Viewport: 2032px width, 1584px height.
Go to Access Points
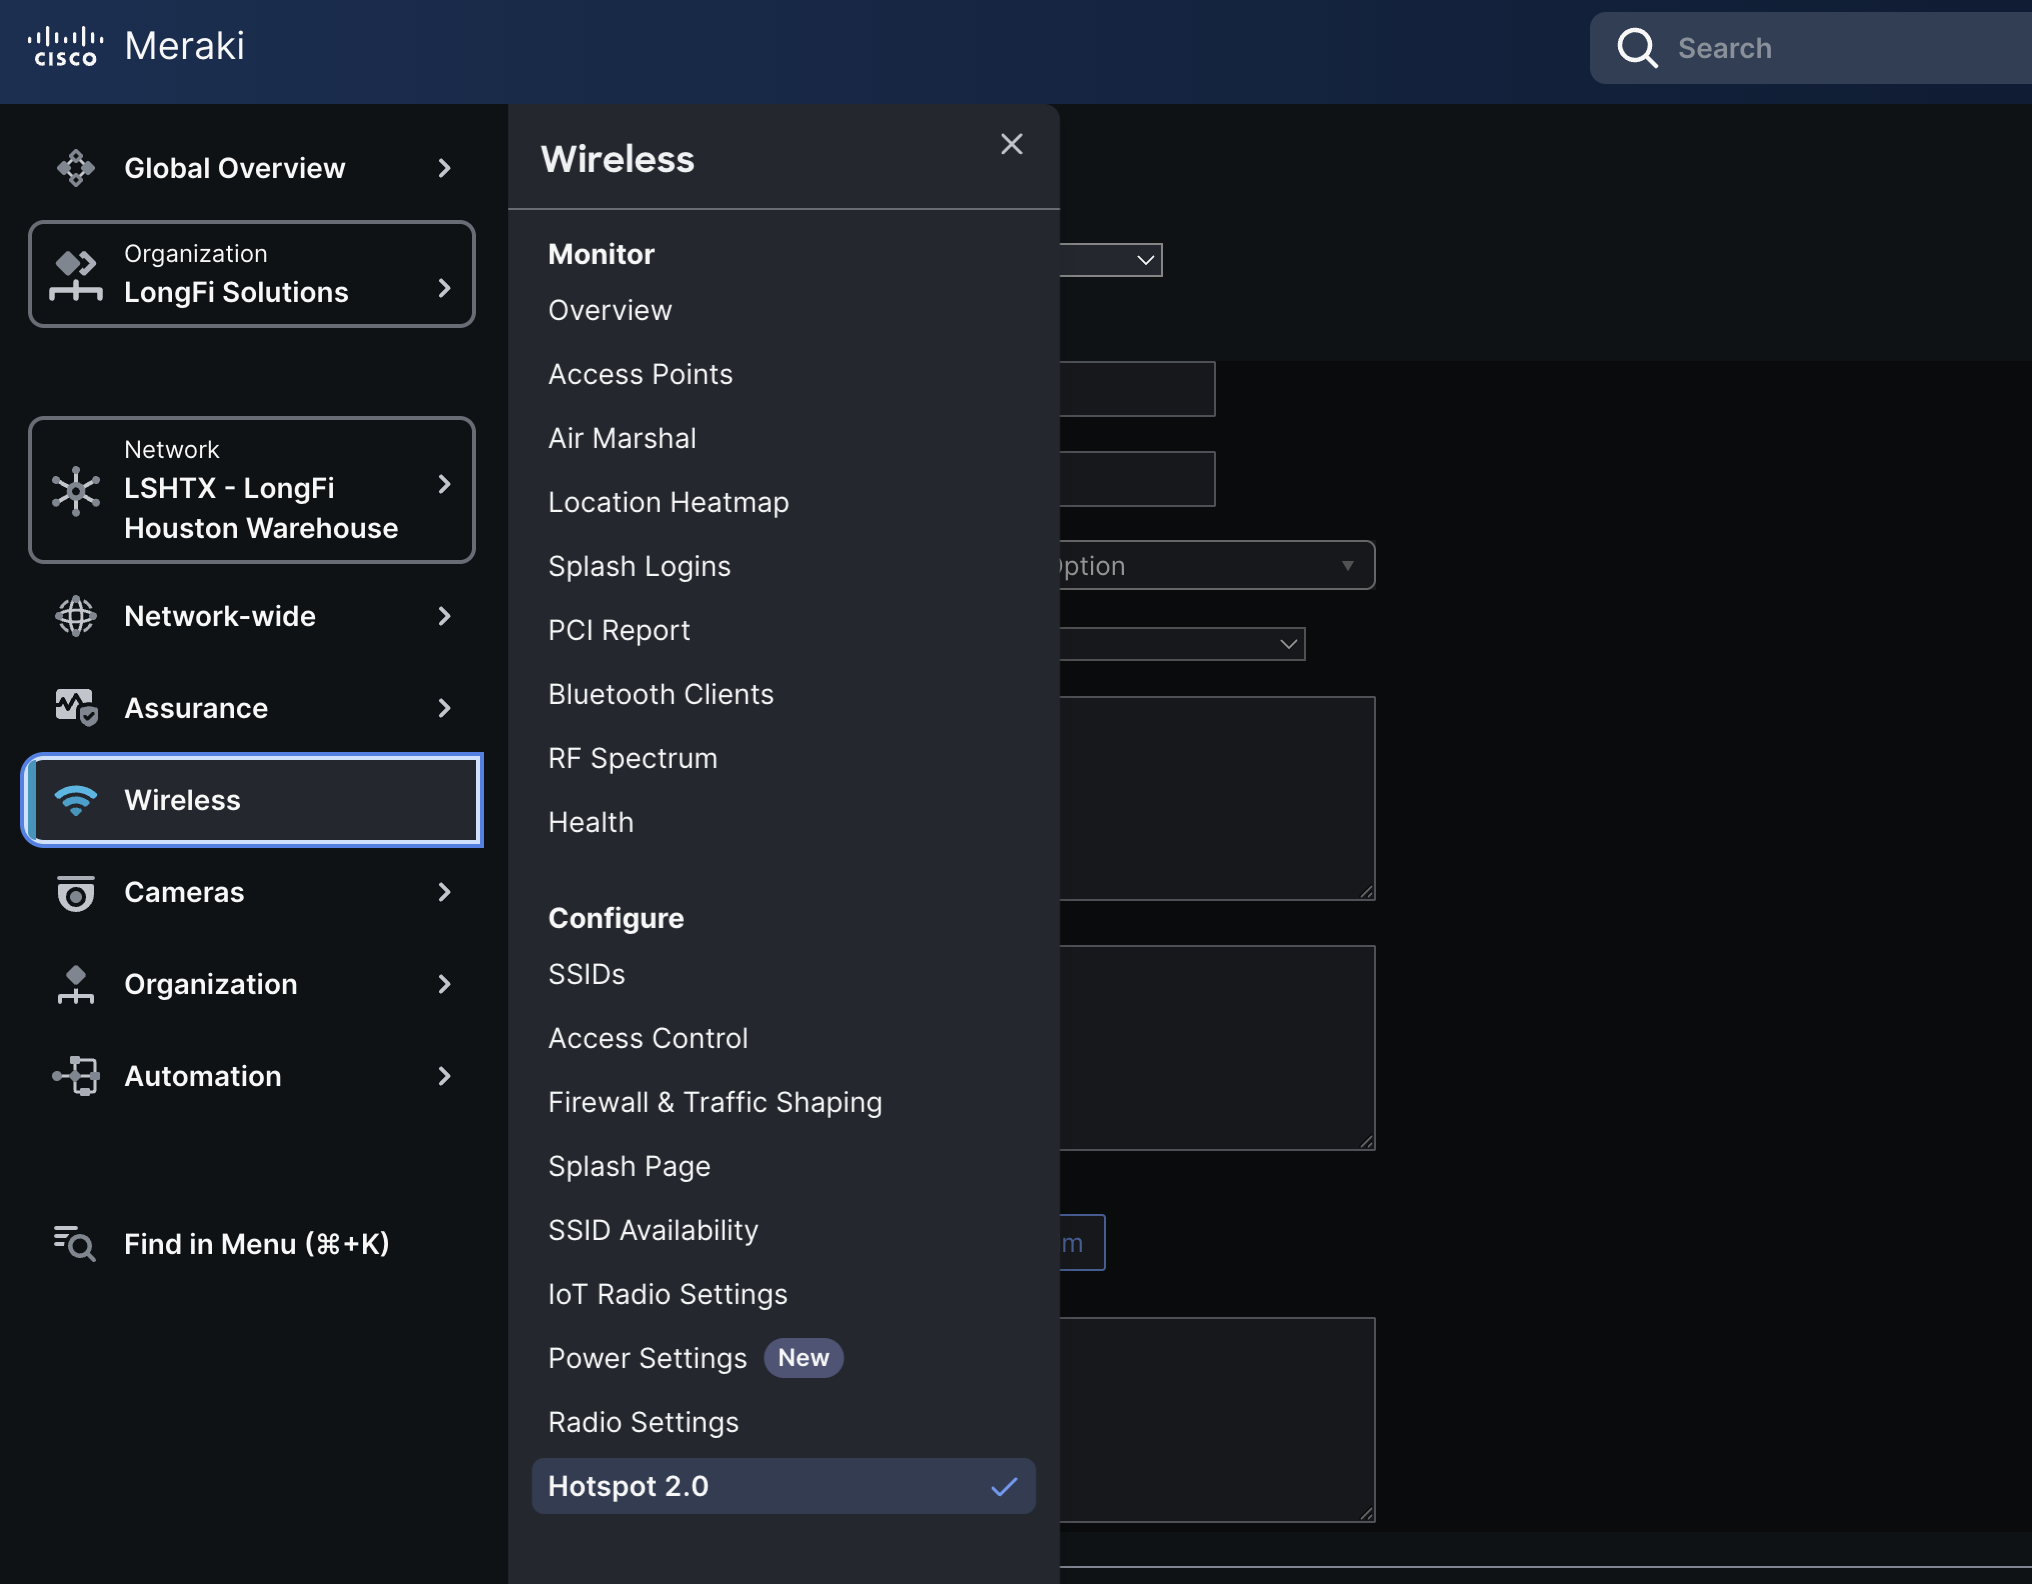(640, 374)
